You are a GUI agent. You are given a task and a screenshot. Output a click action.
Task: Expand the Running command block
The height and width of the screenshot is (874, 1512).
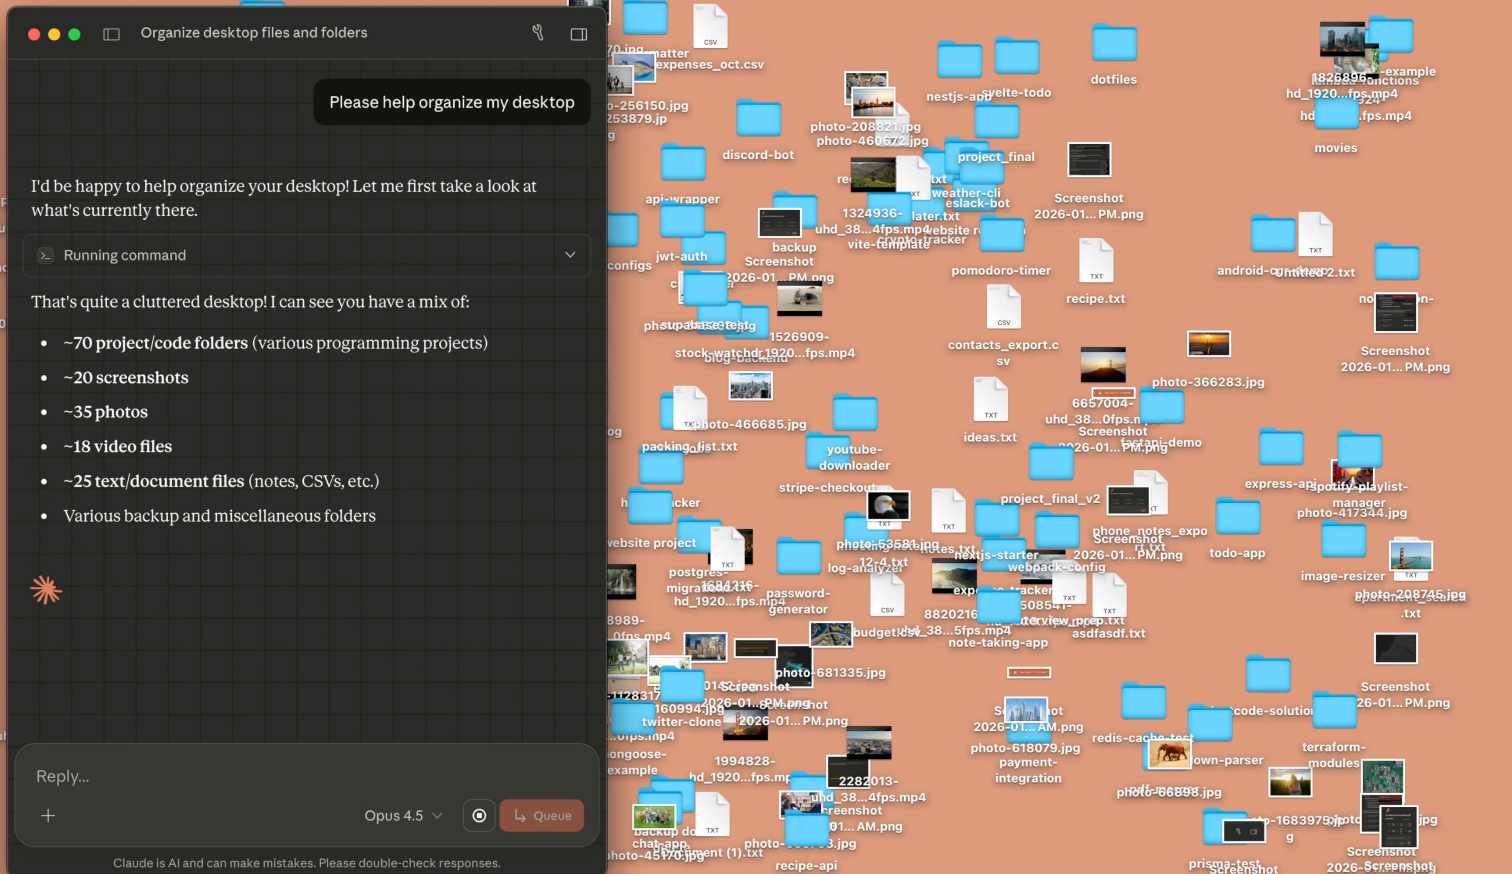(570, 255)
